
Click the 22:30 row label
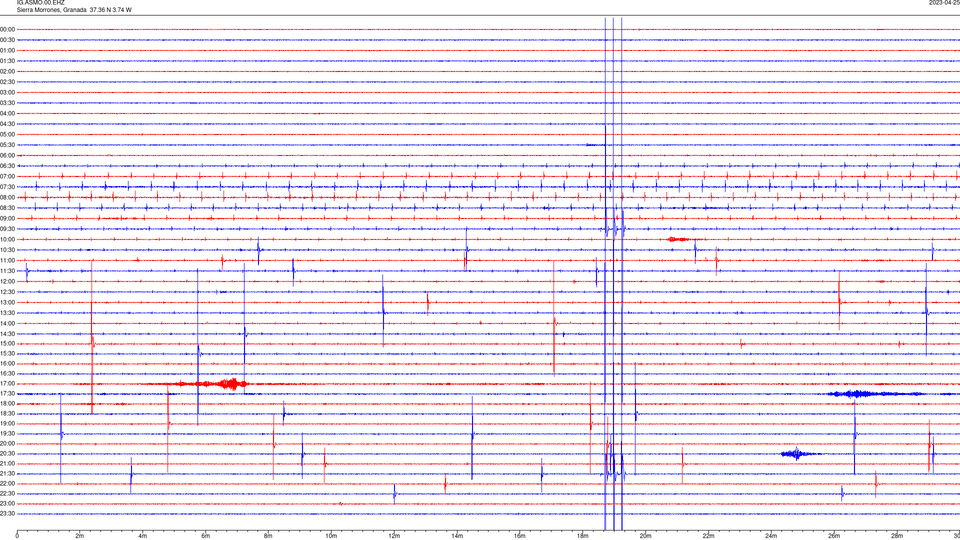click(x=7, y=493)
